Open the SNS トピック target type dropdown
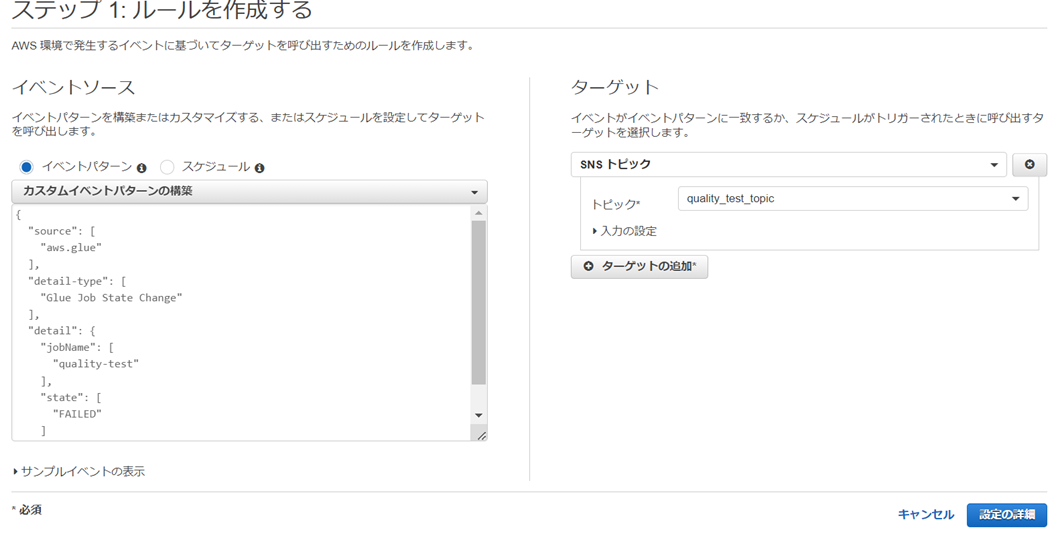Image resolution: width=1060 pixels, height=551 pixels. click(789, 164)
